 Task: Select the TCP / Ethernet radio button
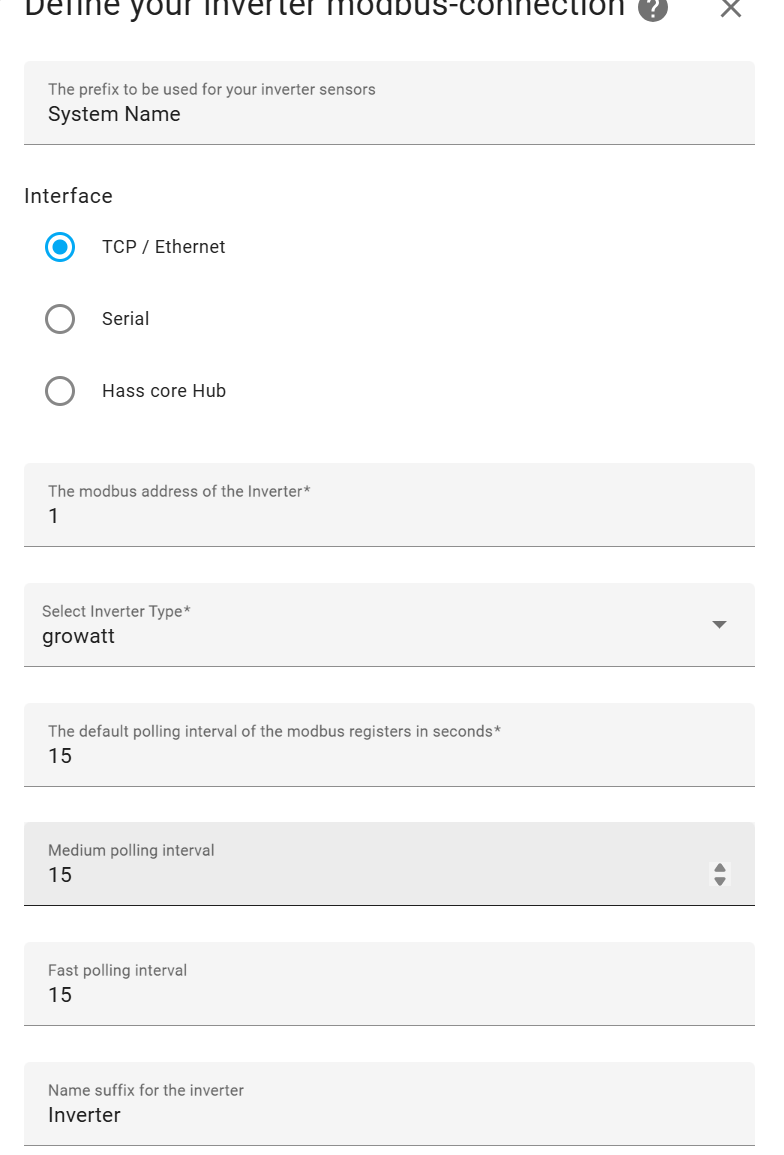[60, 247]
